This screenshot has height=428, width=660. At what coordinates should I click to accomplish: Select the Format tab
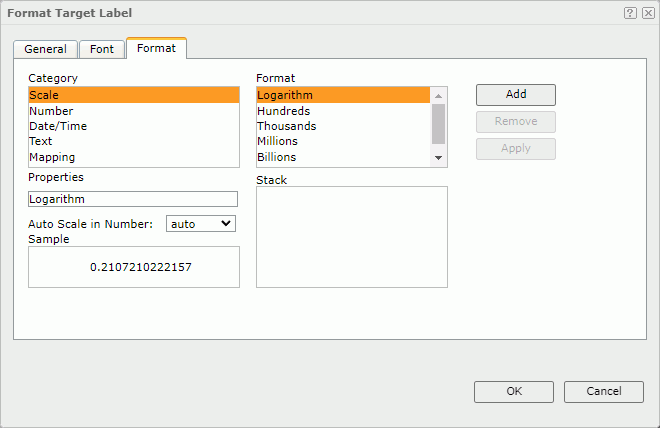pos(156,48)
